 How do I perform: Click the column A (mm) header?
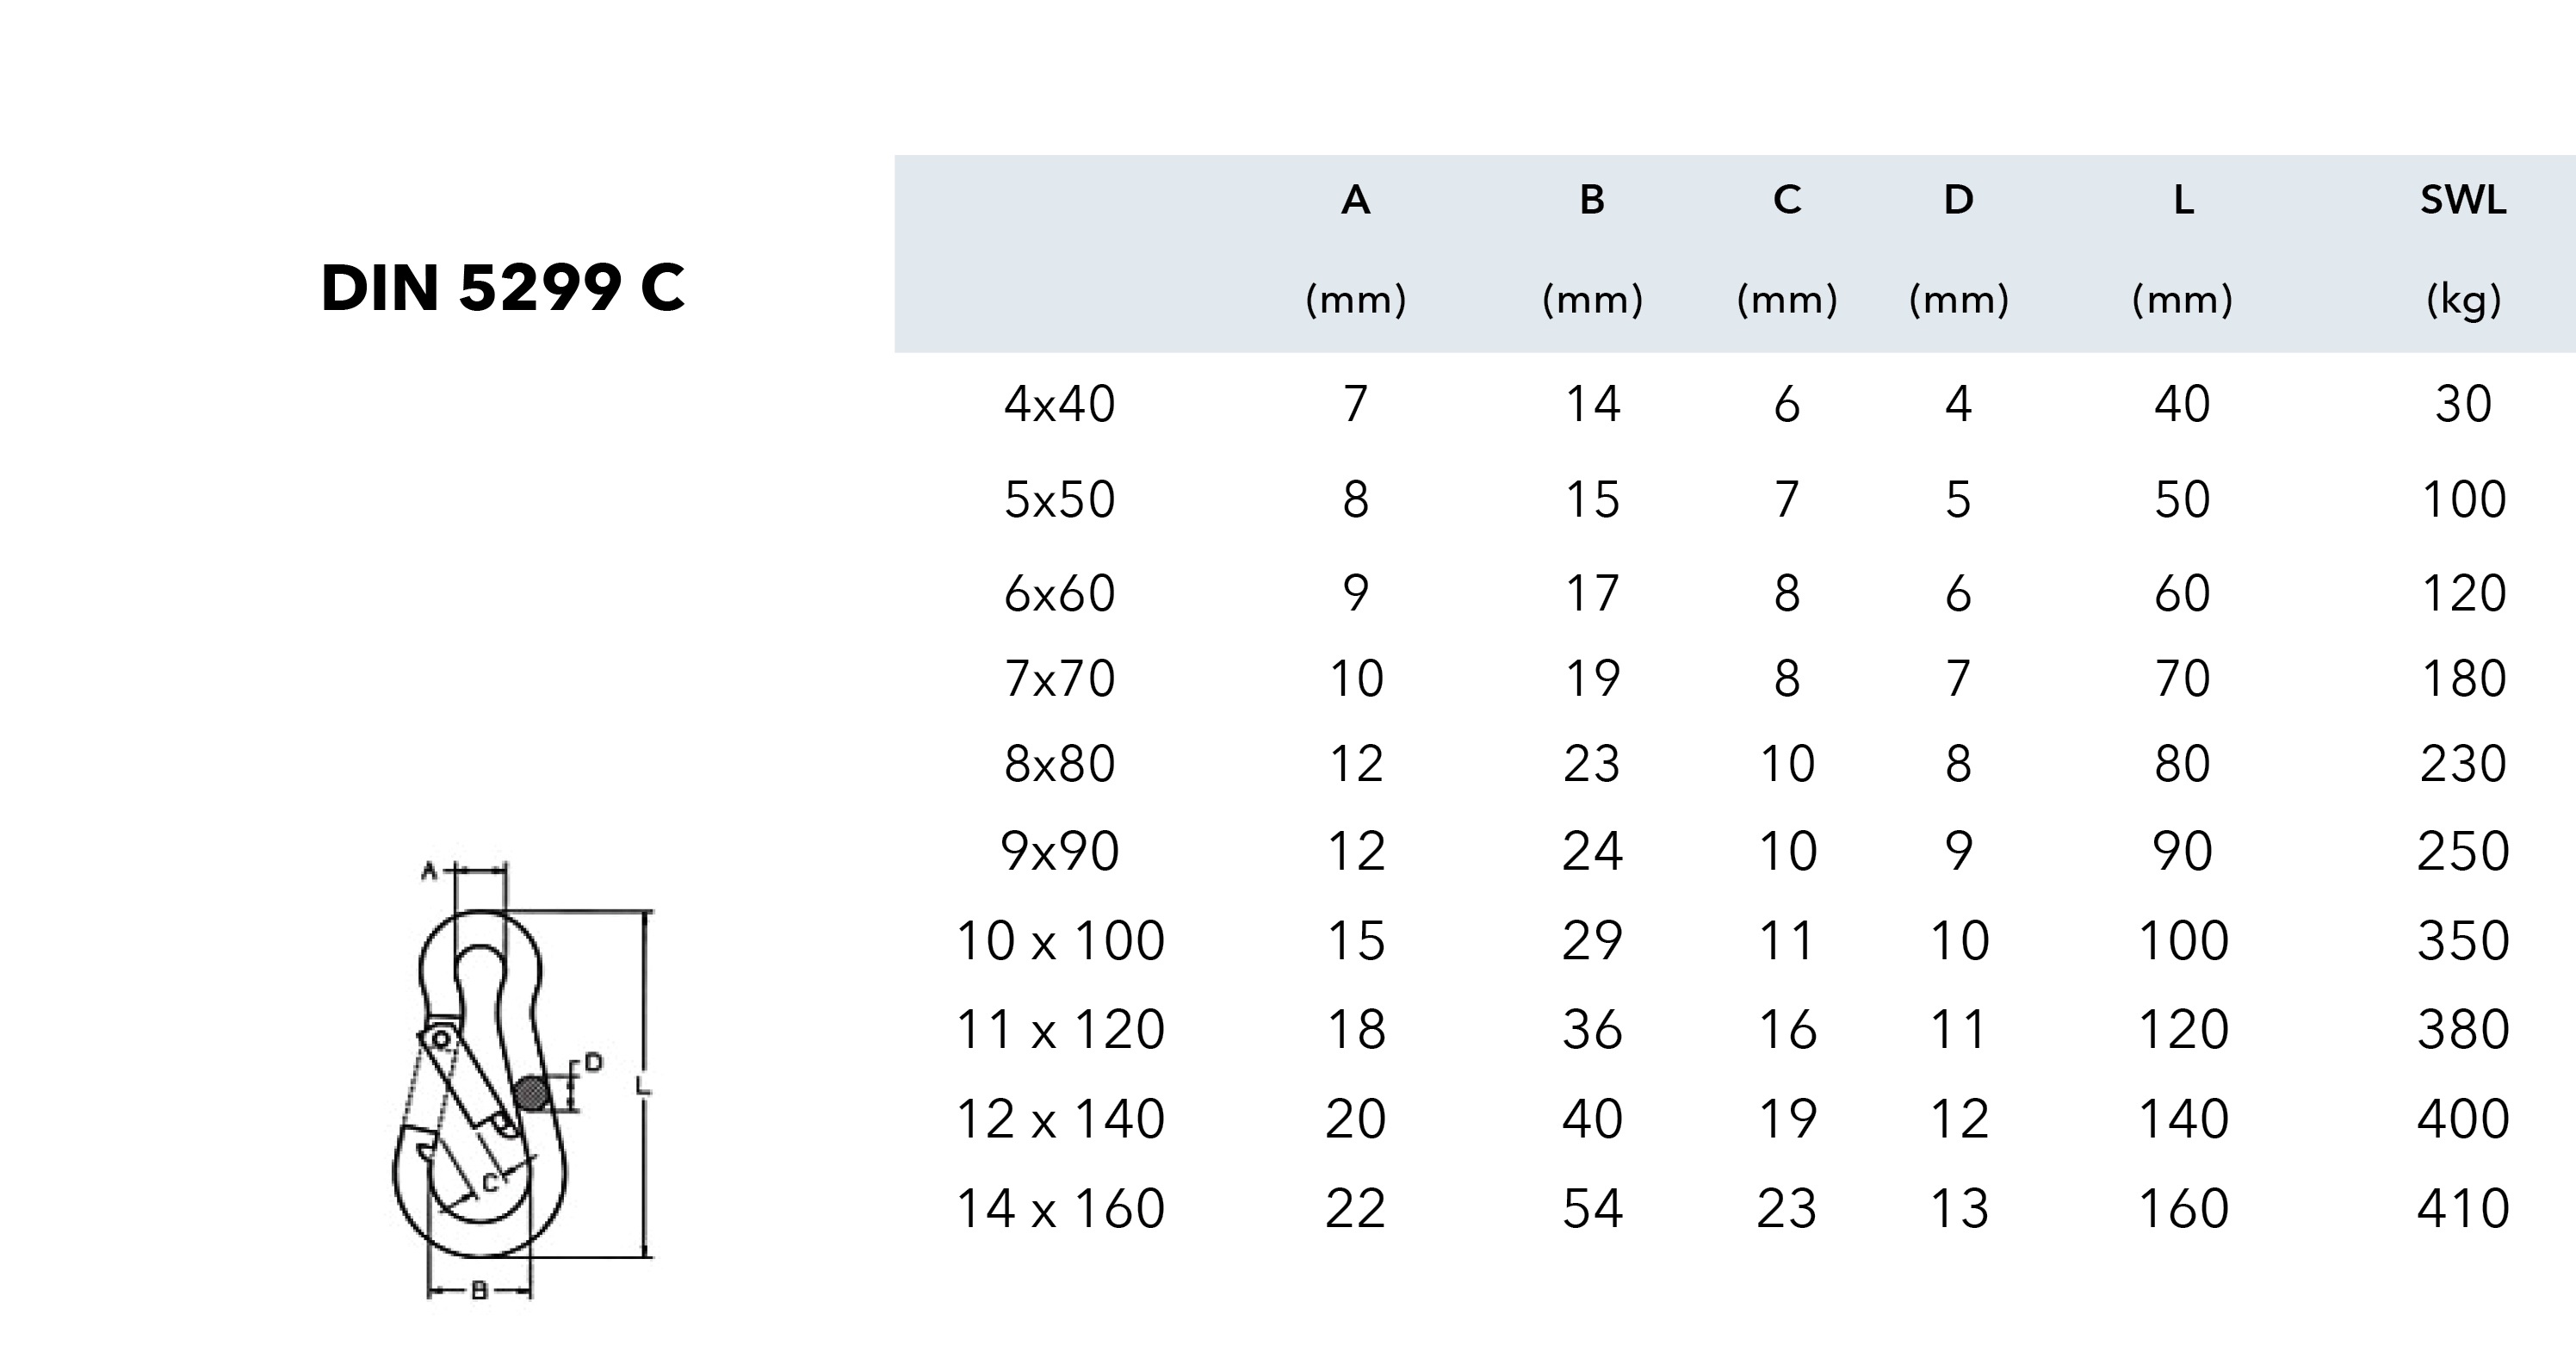[x=1356, y=250]
